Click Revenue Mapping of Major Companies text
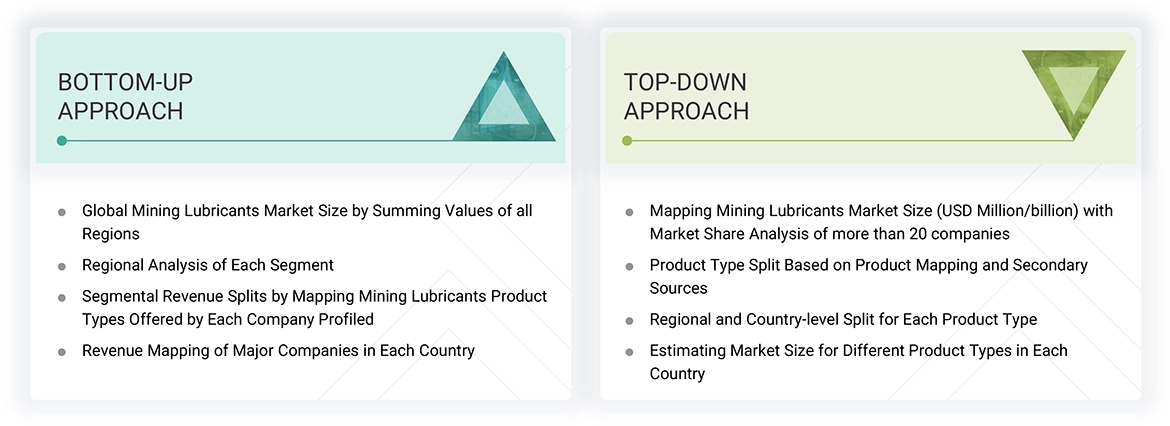Image resolution: width=1170 pixels, height=426 pixels. click(278, 350)
